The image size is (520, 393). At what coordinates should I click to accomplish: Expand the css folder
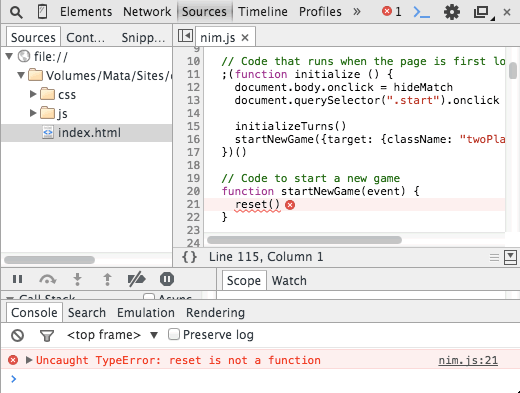pyautogui.click(x=33, y=94)
